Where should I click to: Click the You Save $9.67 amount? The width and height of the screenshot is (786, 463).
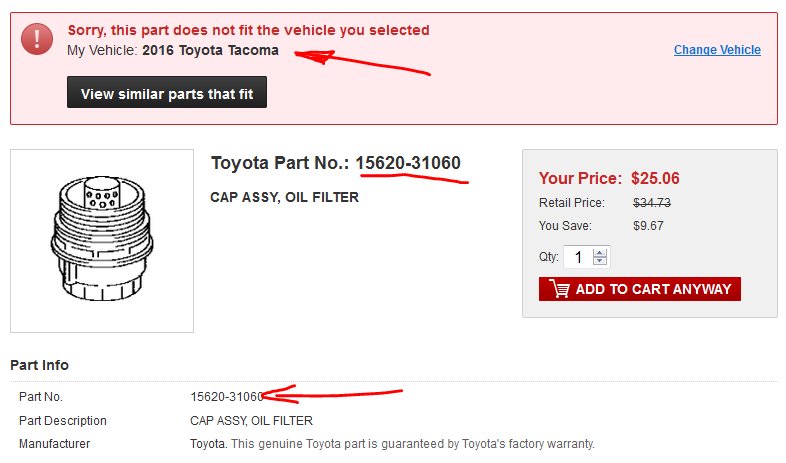click(x=648, y=226)
